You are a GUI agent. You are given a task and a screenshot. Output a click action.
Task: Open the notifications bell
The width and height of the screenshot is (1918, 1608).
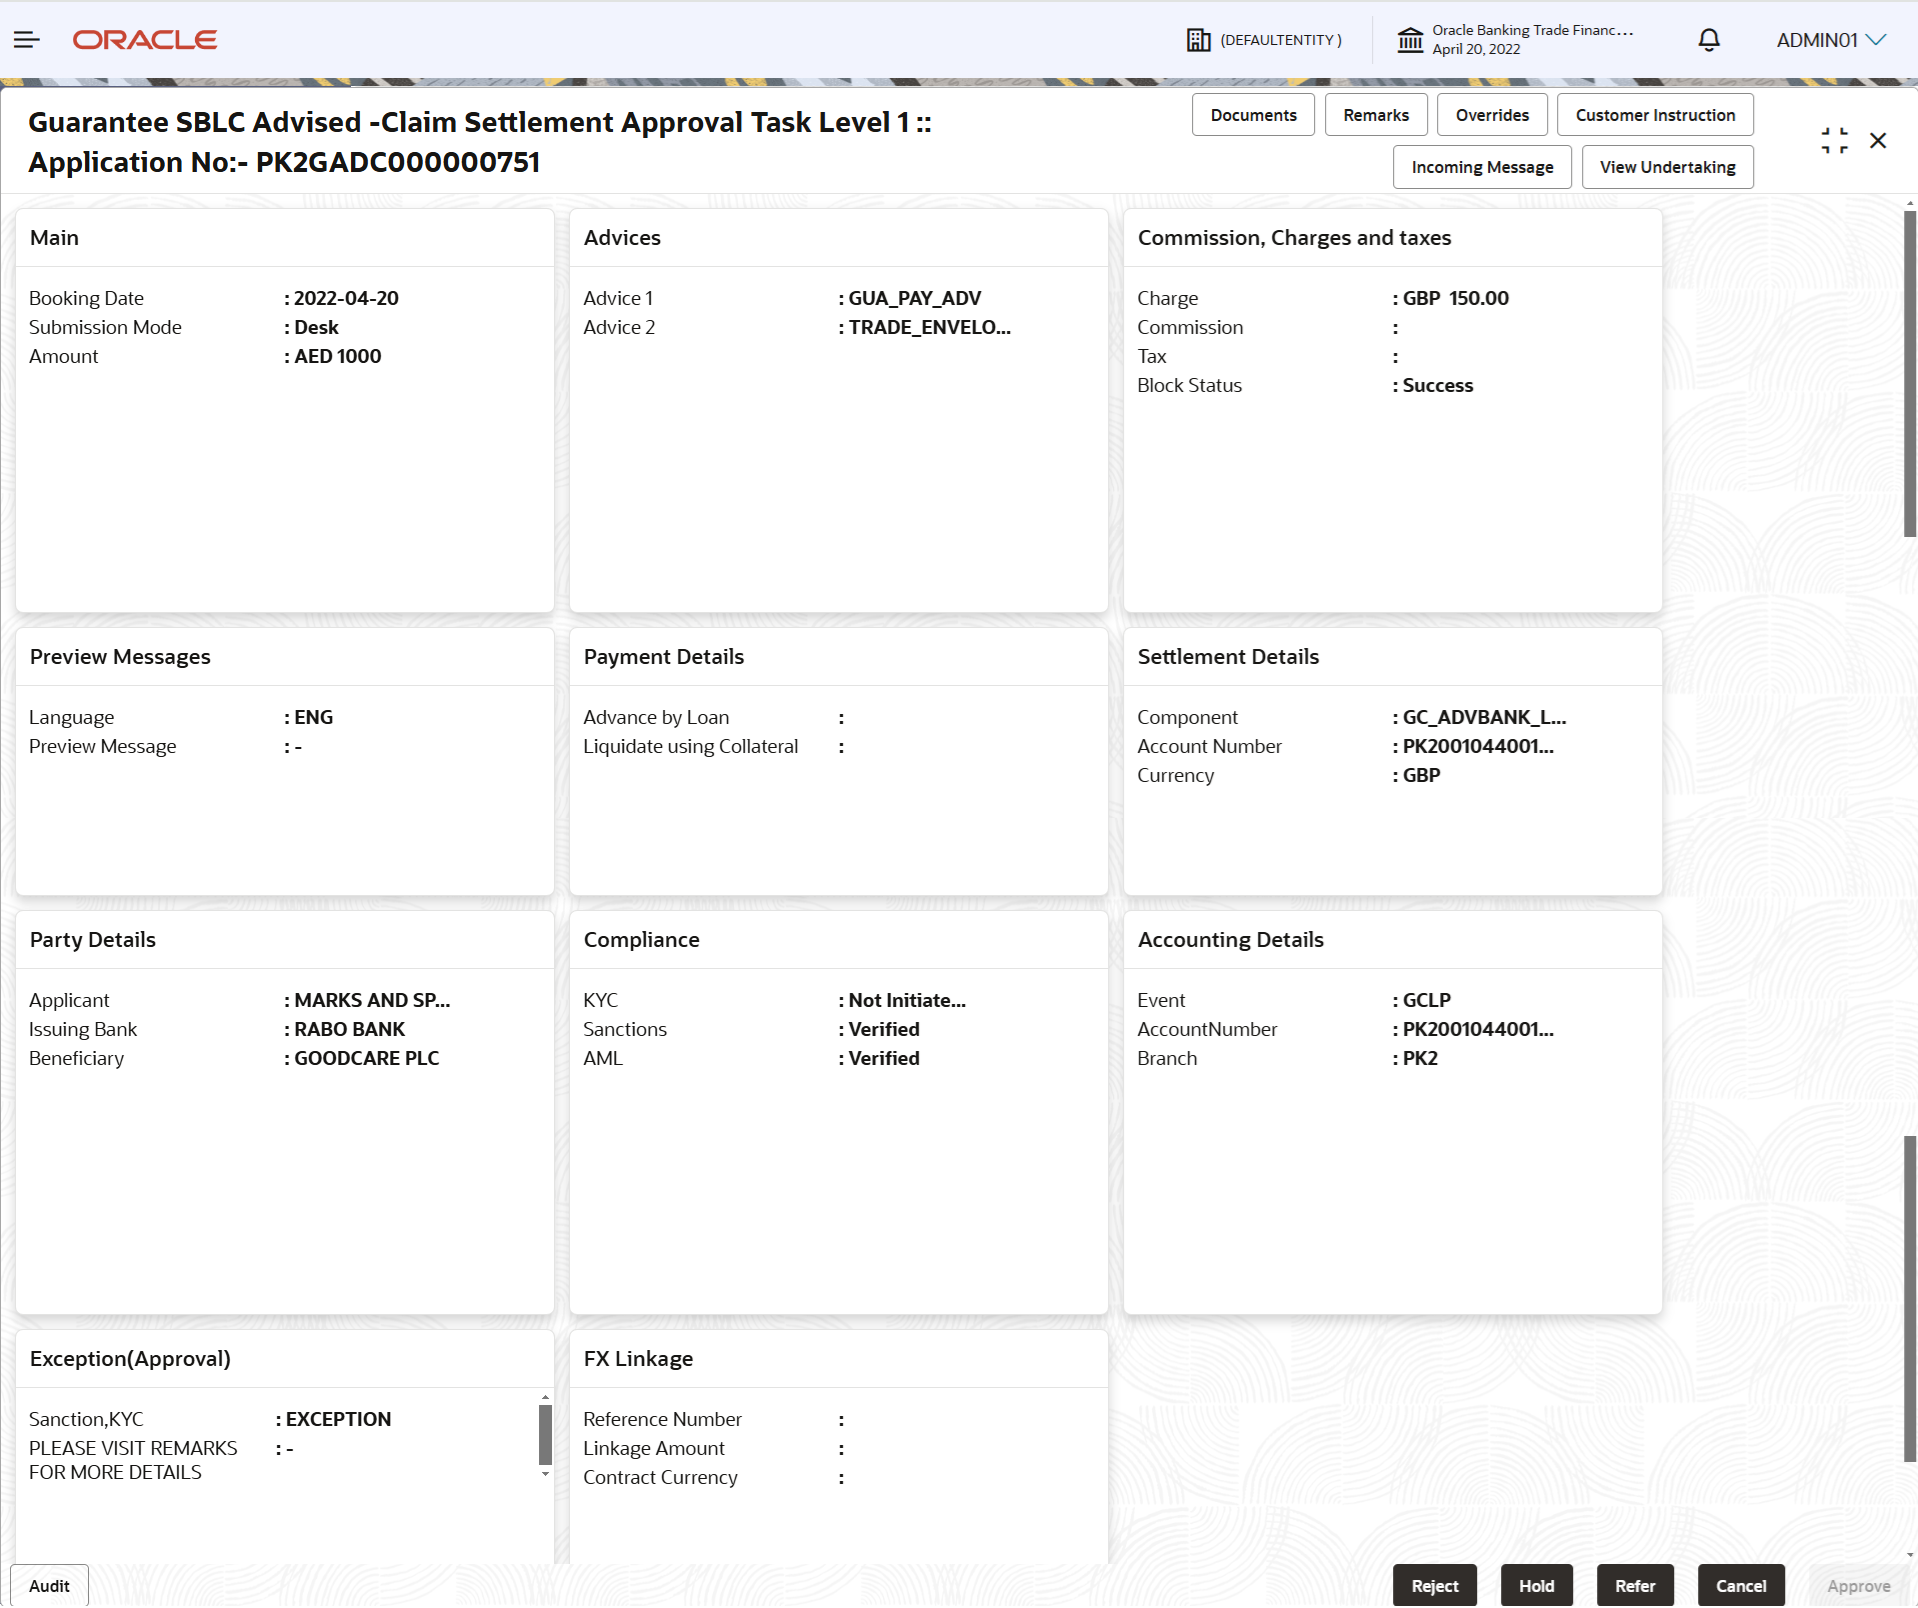[1709, 40]
